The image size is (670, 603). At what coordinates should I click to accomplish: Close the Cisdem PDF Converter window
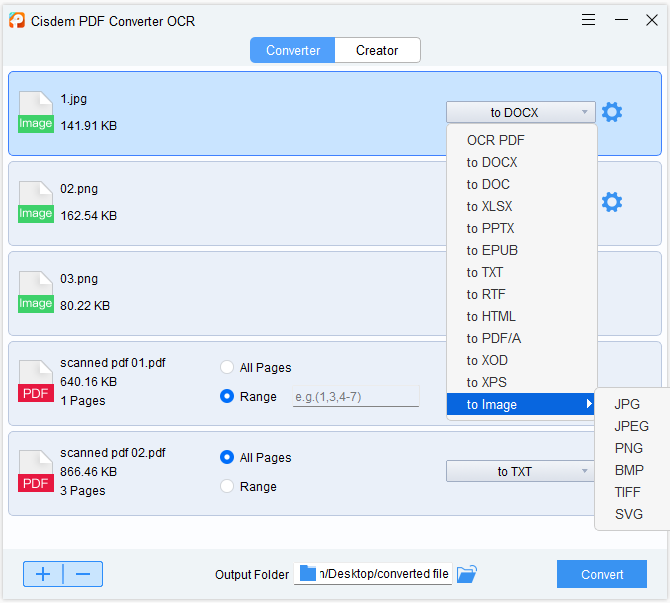pyautogui.click(x=652, y=20)
